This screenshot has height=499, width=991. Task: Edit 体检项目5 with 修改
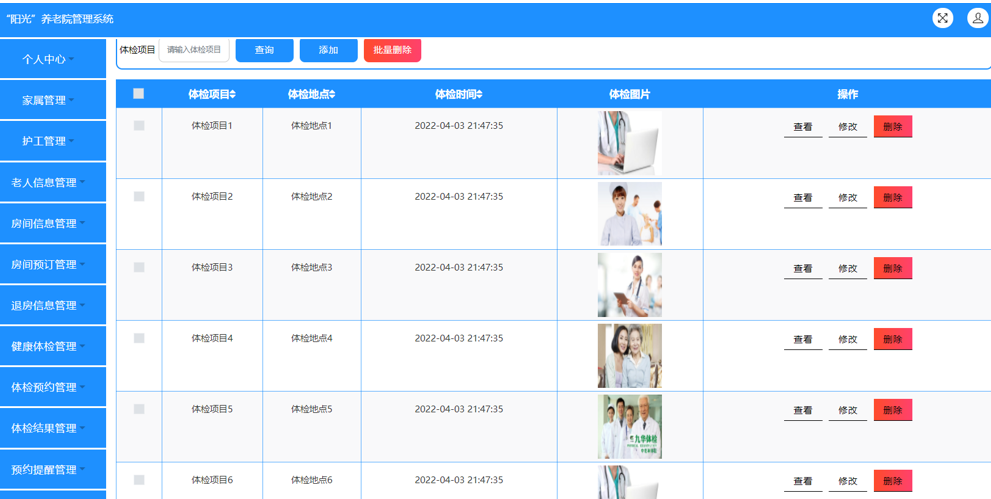coord(848,410)
